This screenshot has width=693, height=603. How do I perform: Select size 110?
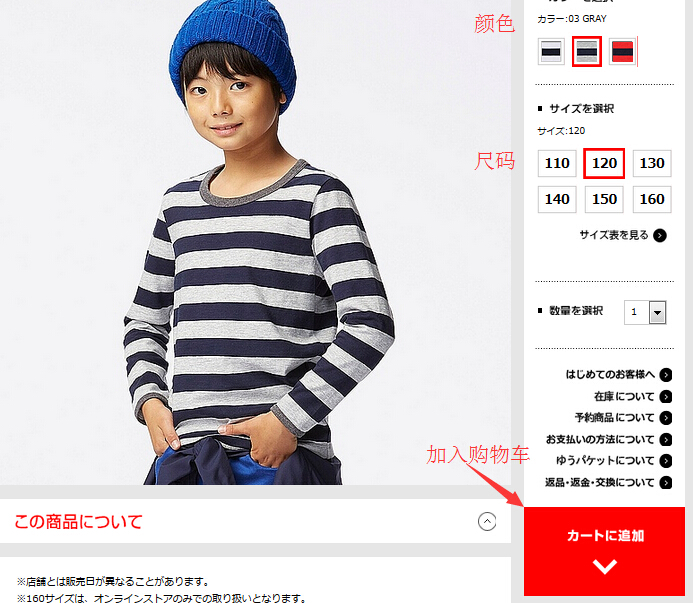557,164
